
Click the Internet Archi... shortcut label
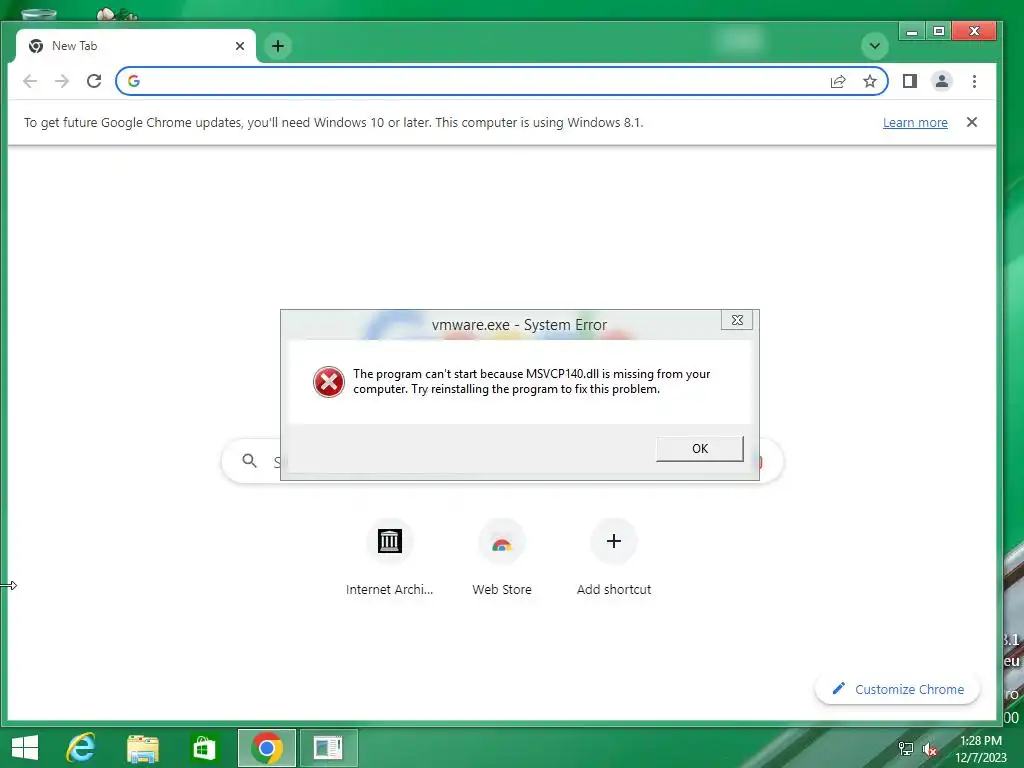point(389,590)
